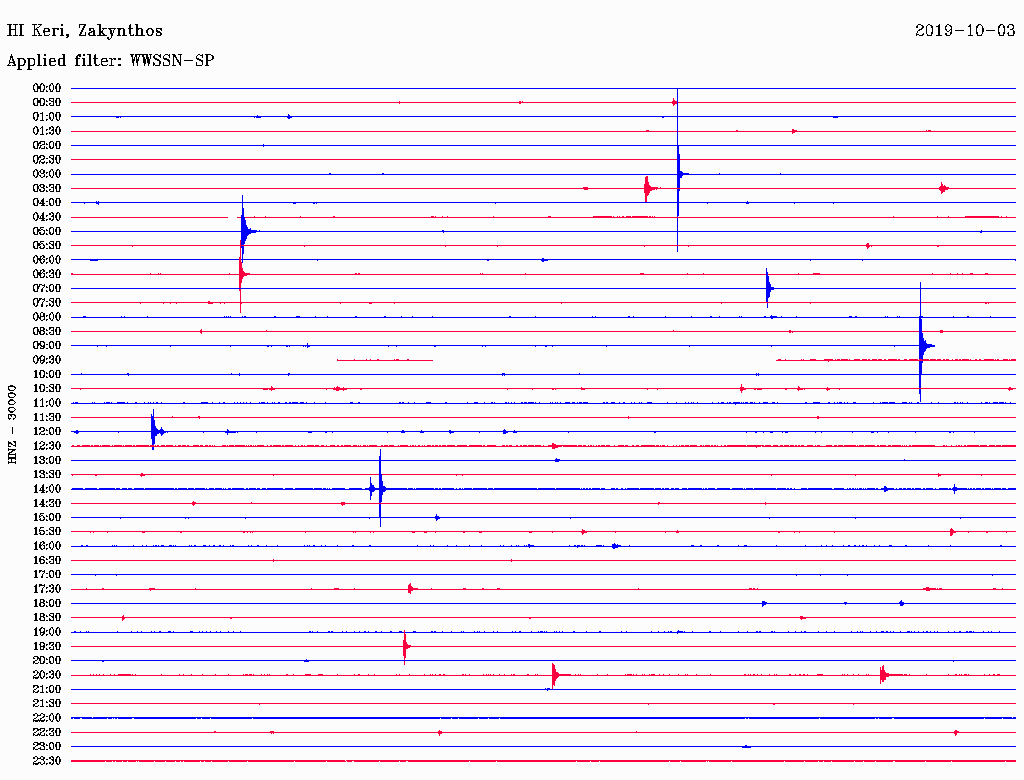Select the 22:00 time label
1024x780 pixels.
point(46,718)
